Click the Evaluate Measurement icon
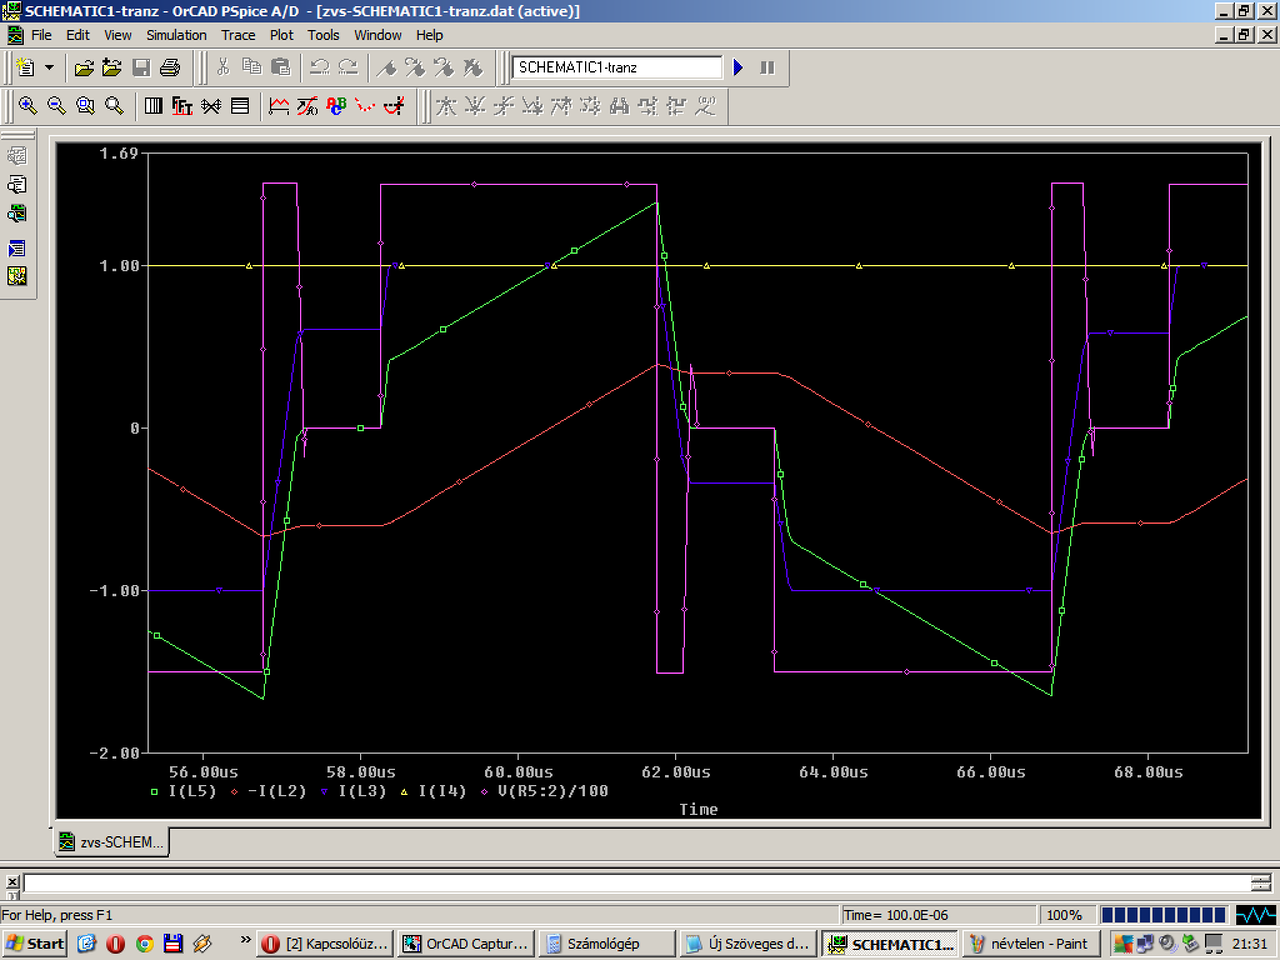 [308, 106]
